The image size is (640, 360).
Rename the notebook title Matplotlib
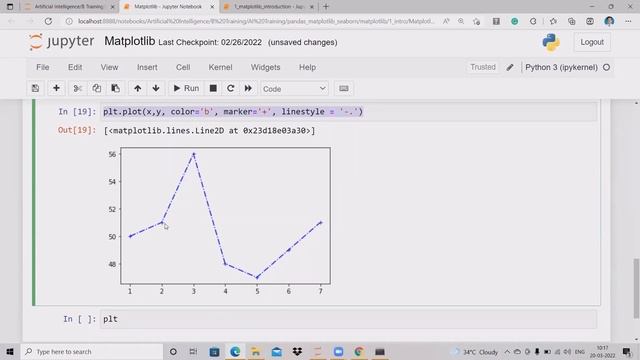pos(129,41)
